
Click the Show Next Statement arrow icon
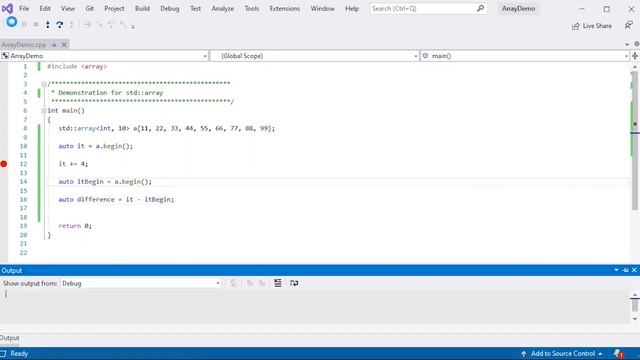click(x=87, y=25)
